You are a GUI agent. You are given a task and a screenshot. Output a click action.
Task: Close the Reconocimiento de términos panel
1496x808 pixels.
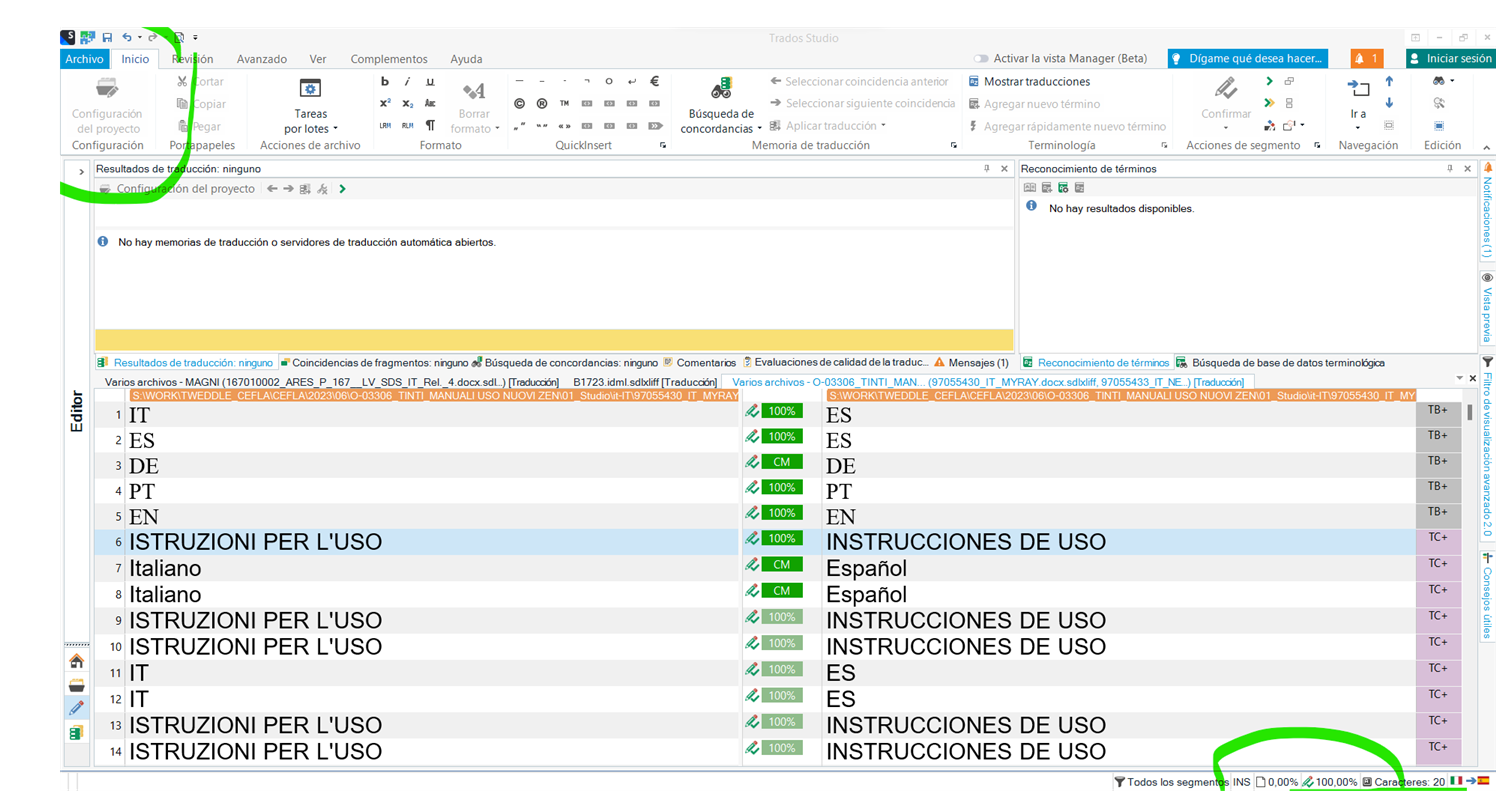1468,169
